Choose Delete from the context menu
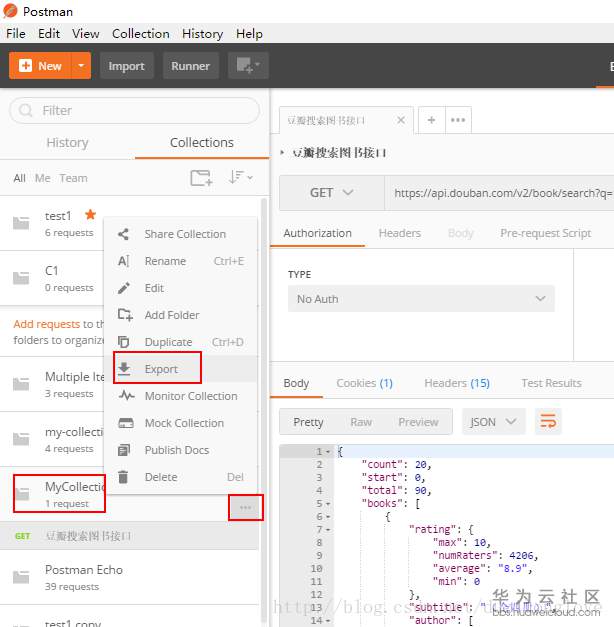The width and height of the screenshot is (614, 627). (x=181, y=477)
